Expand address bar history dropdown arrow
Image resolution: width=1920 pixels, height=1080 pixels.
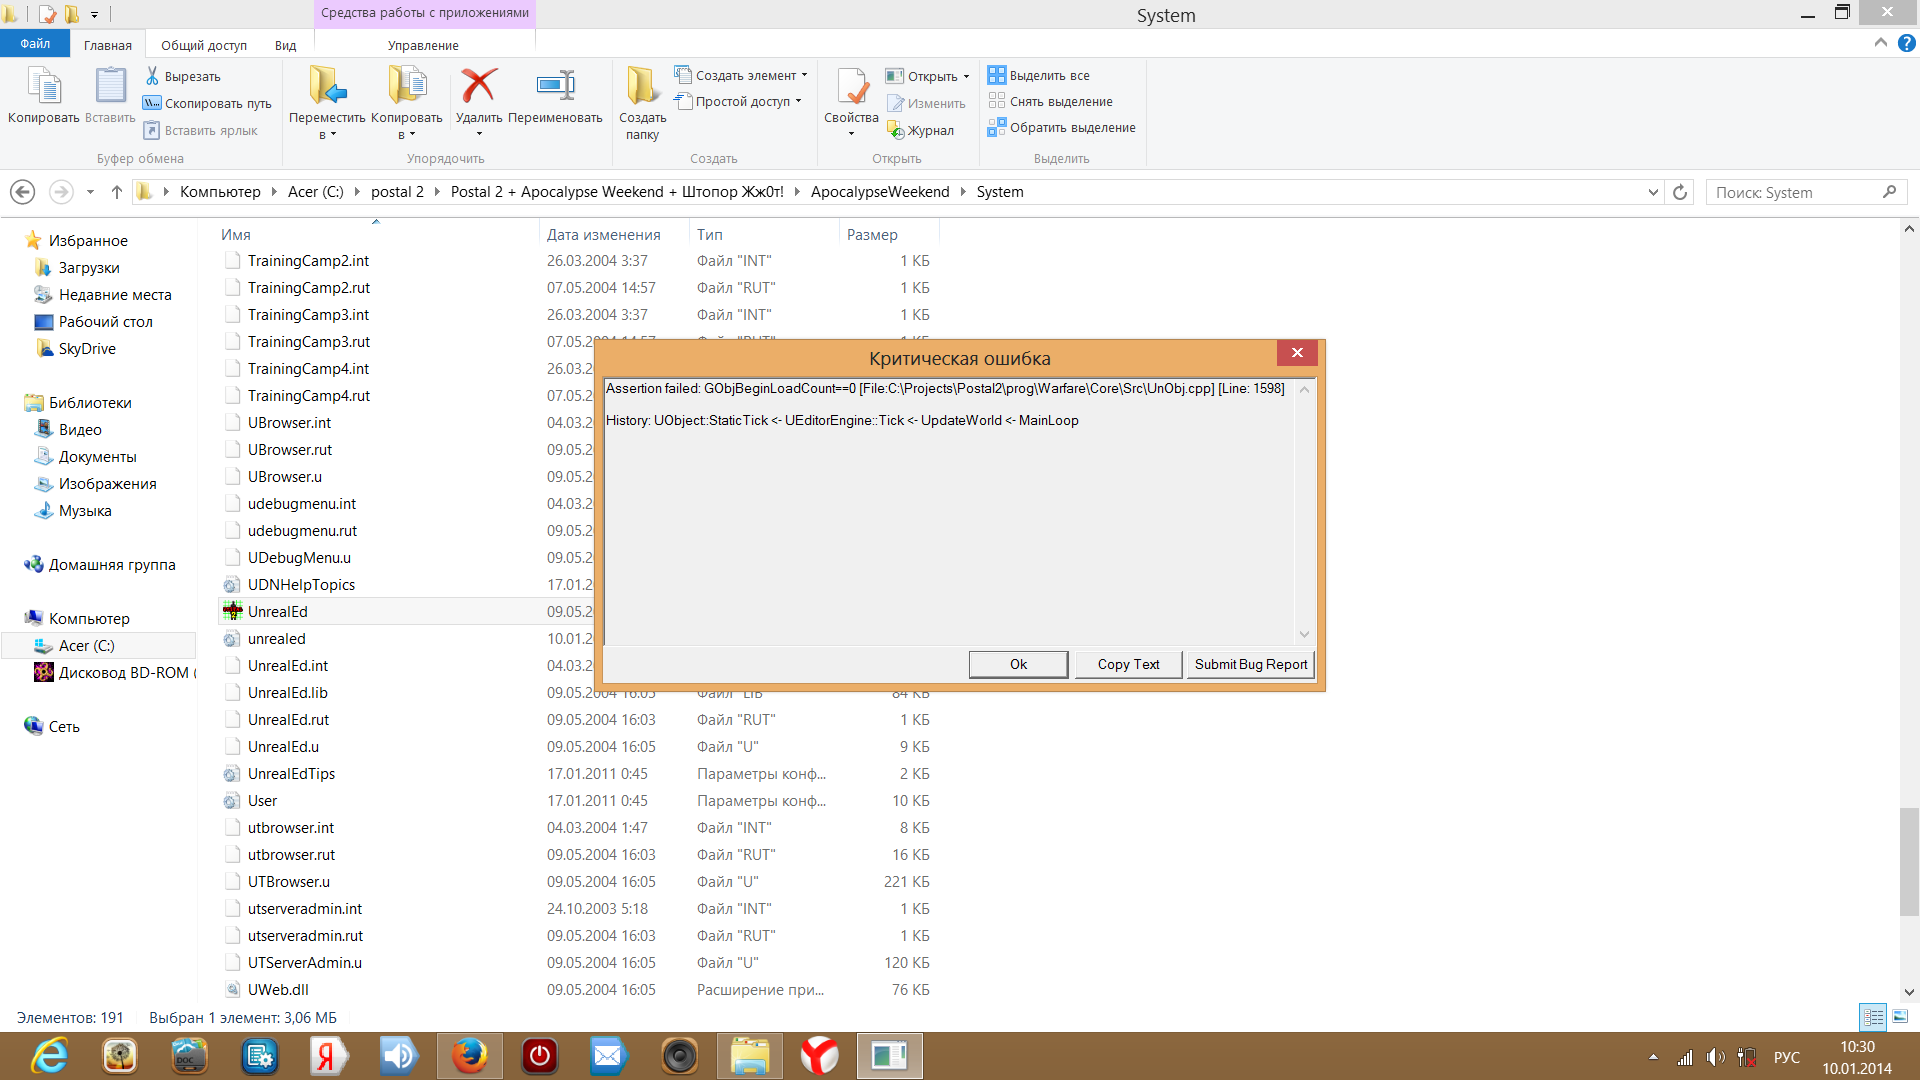1653,192
